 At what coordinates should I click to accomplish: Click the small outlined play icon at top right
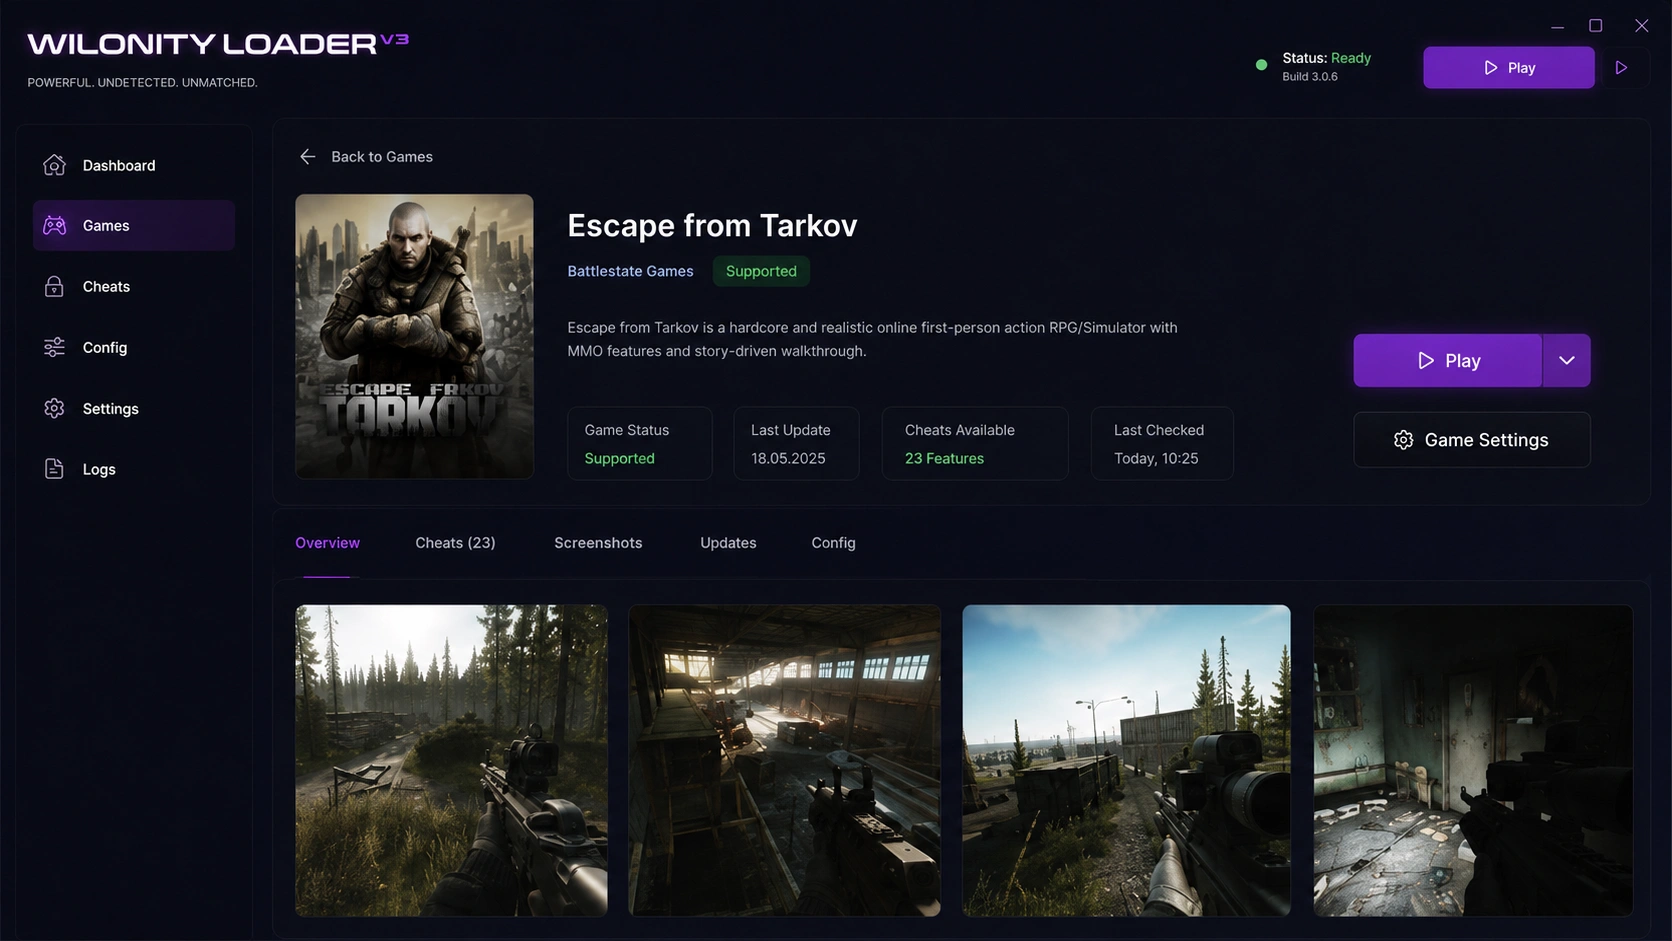(x=1622, y=67)
